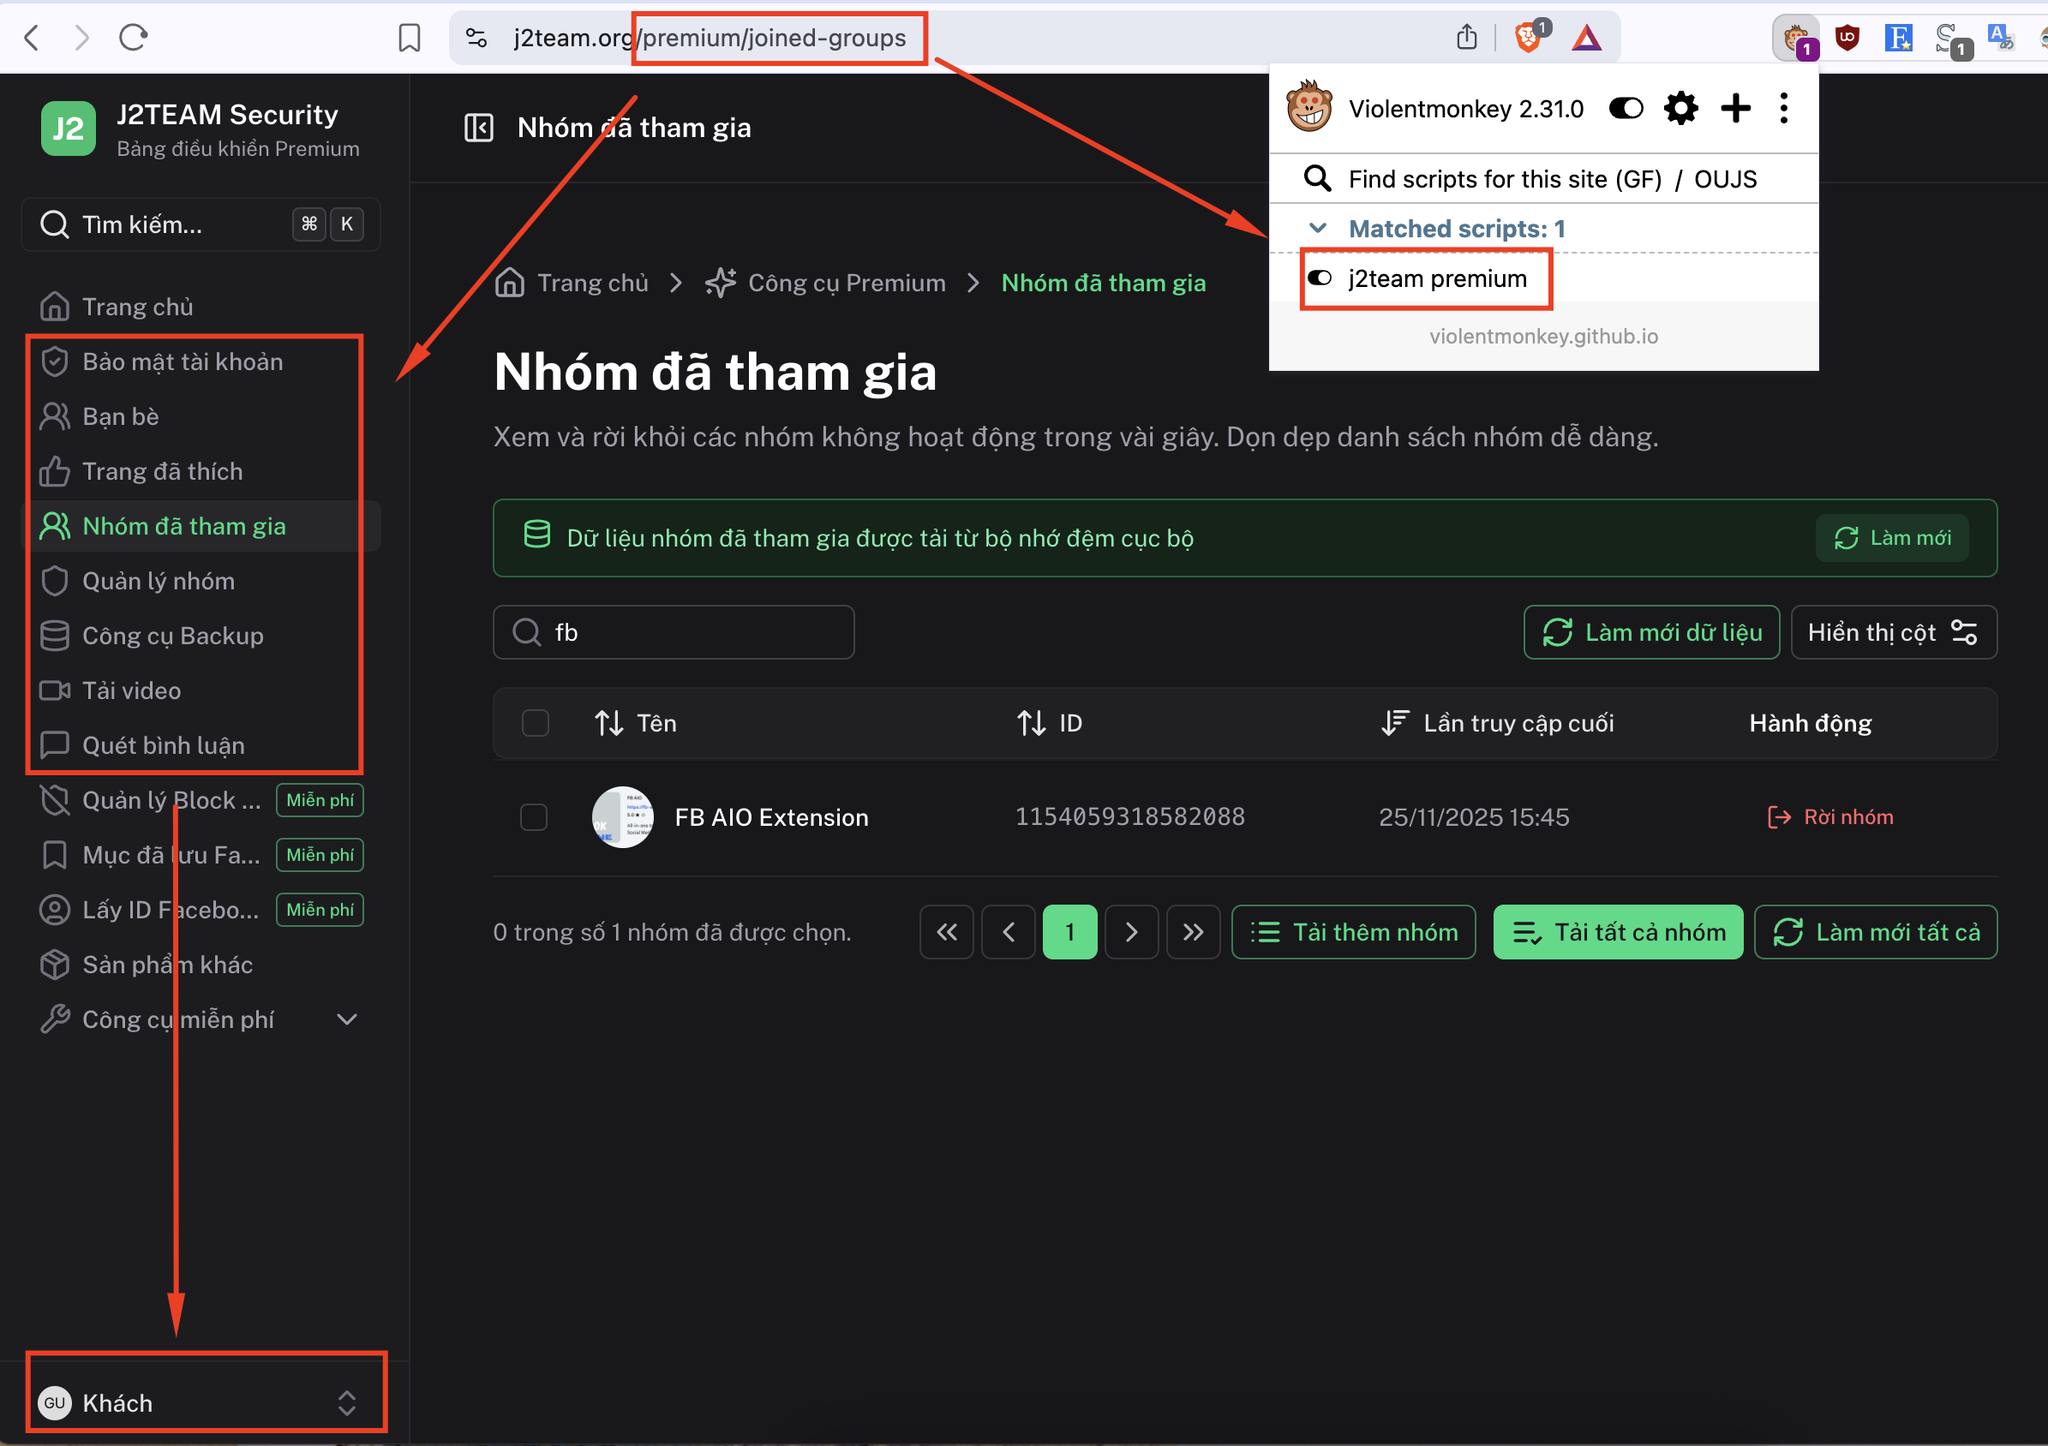Open Bảo mật tài khoản menu item
This screenshot has width=2048, height=1446.
200,362
